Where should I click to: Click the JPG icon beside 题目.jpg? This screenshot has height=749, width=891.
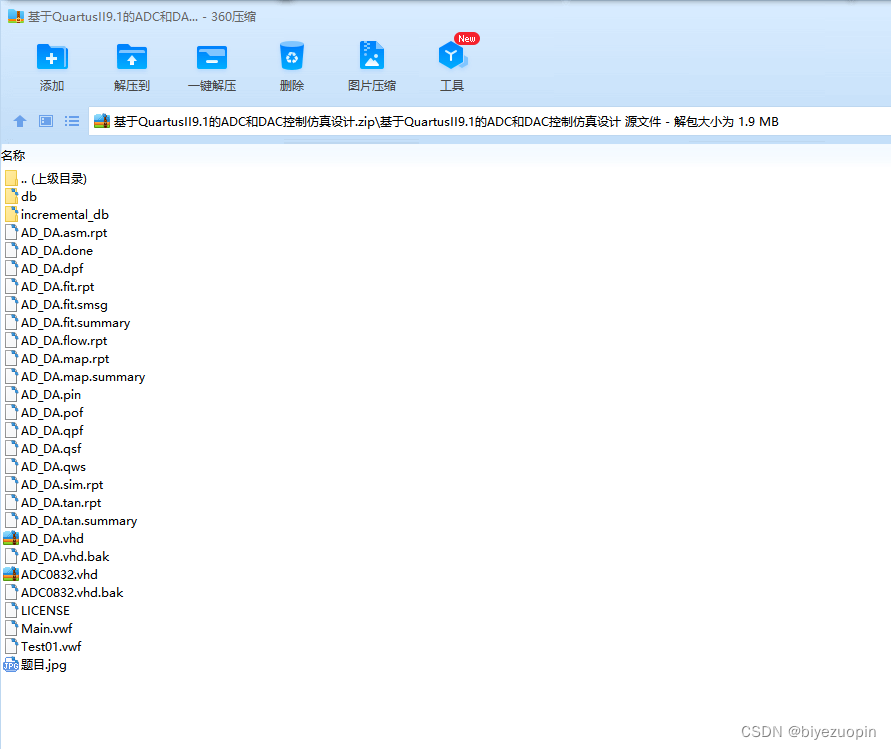pos(11,665)
